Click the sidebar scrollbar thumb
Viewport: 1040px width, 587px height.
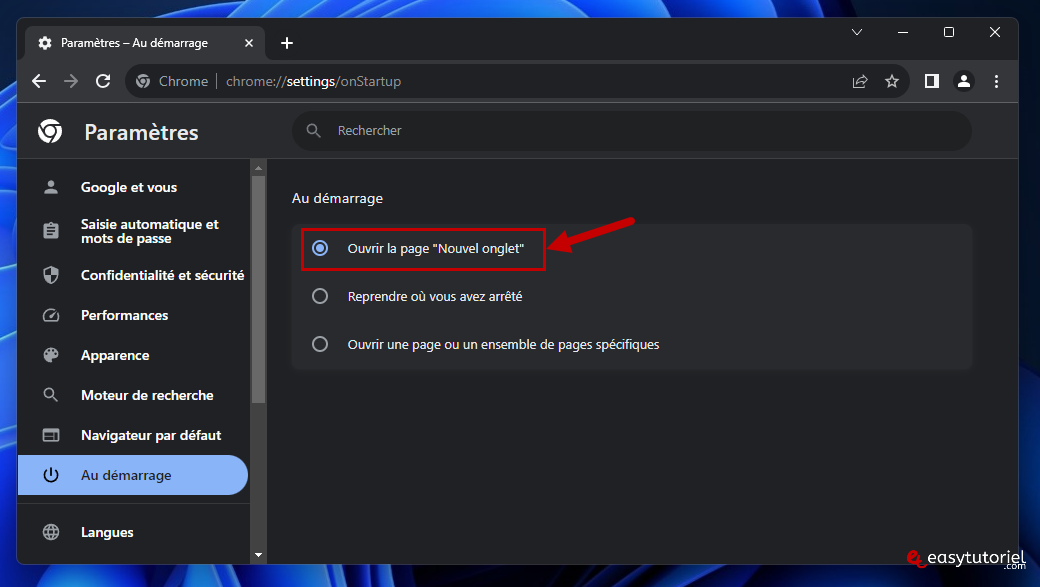259,289
